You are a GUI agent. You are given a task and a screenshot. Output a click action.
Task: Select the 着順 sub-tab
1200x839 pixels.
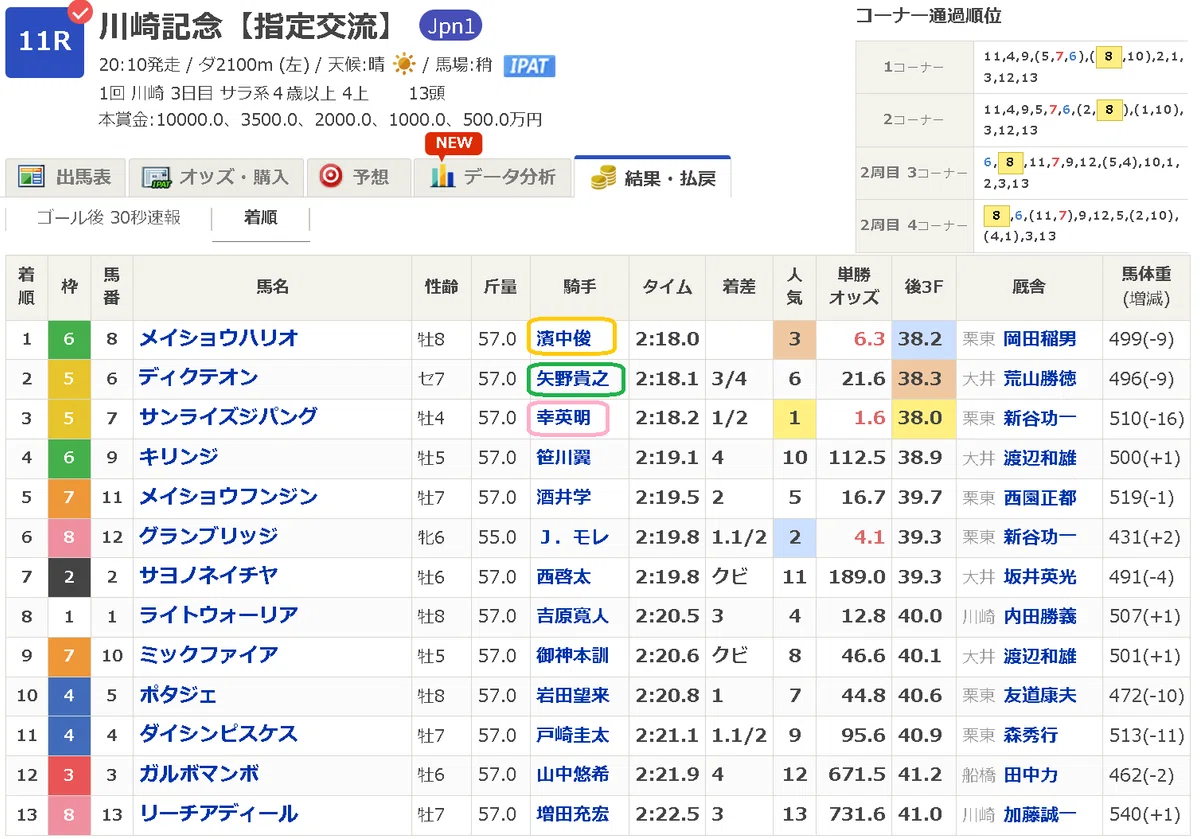click(261, 217)
